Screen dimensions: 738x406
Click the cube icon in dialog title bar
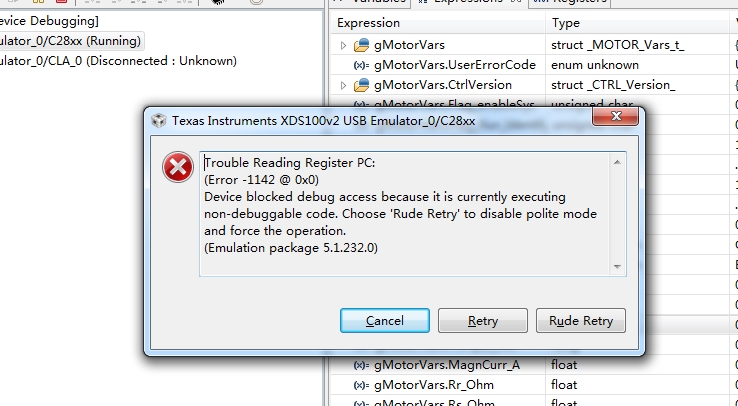(159, 121)
